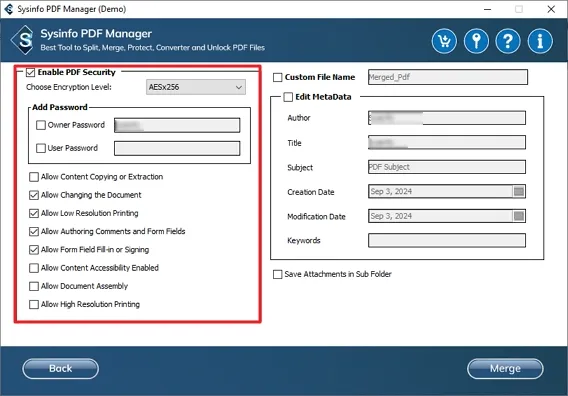568x396 pixels.
Task: Check Save Attachments in Sub Folder
Action: tap(277, 274)
